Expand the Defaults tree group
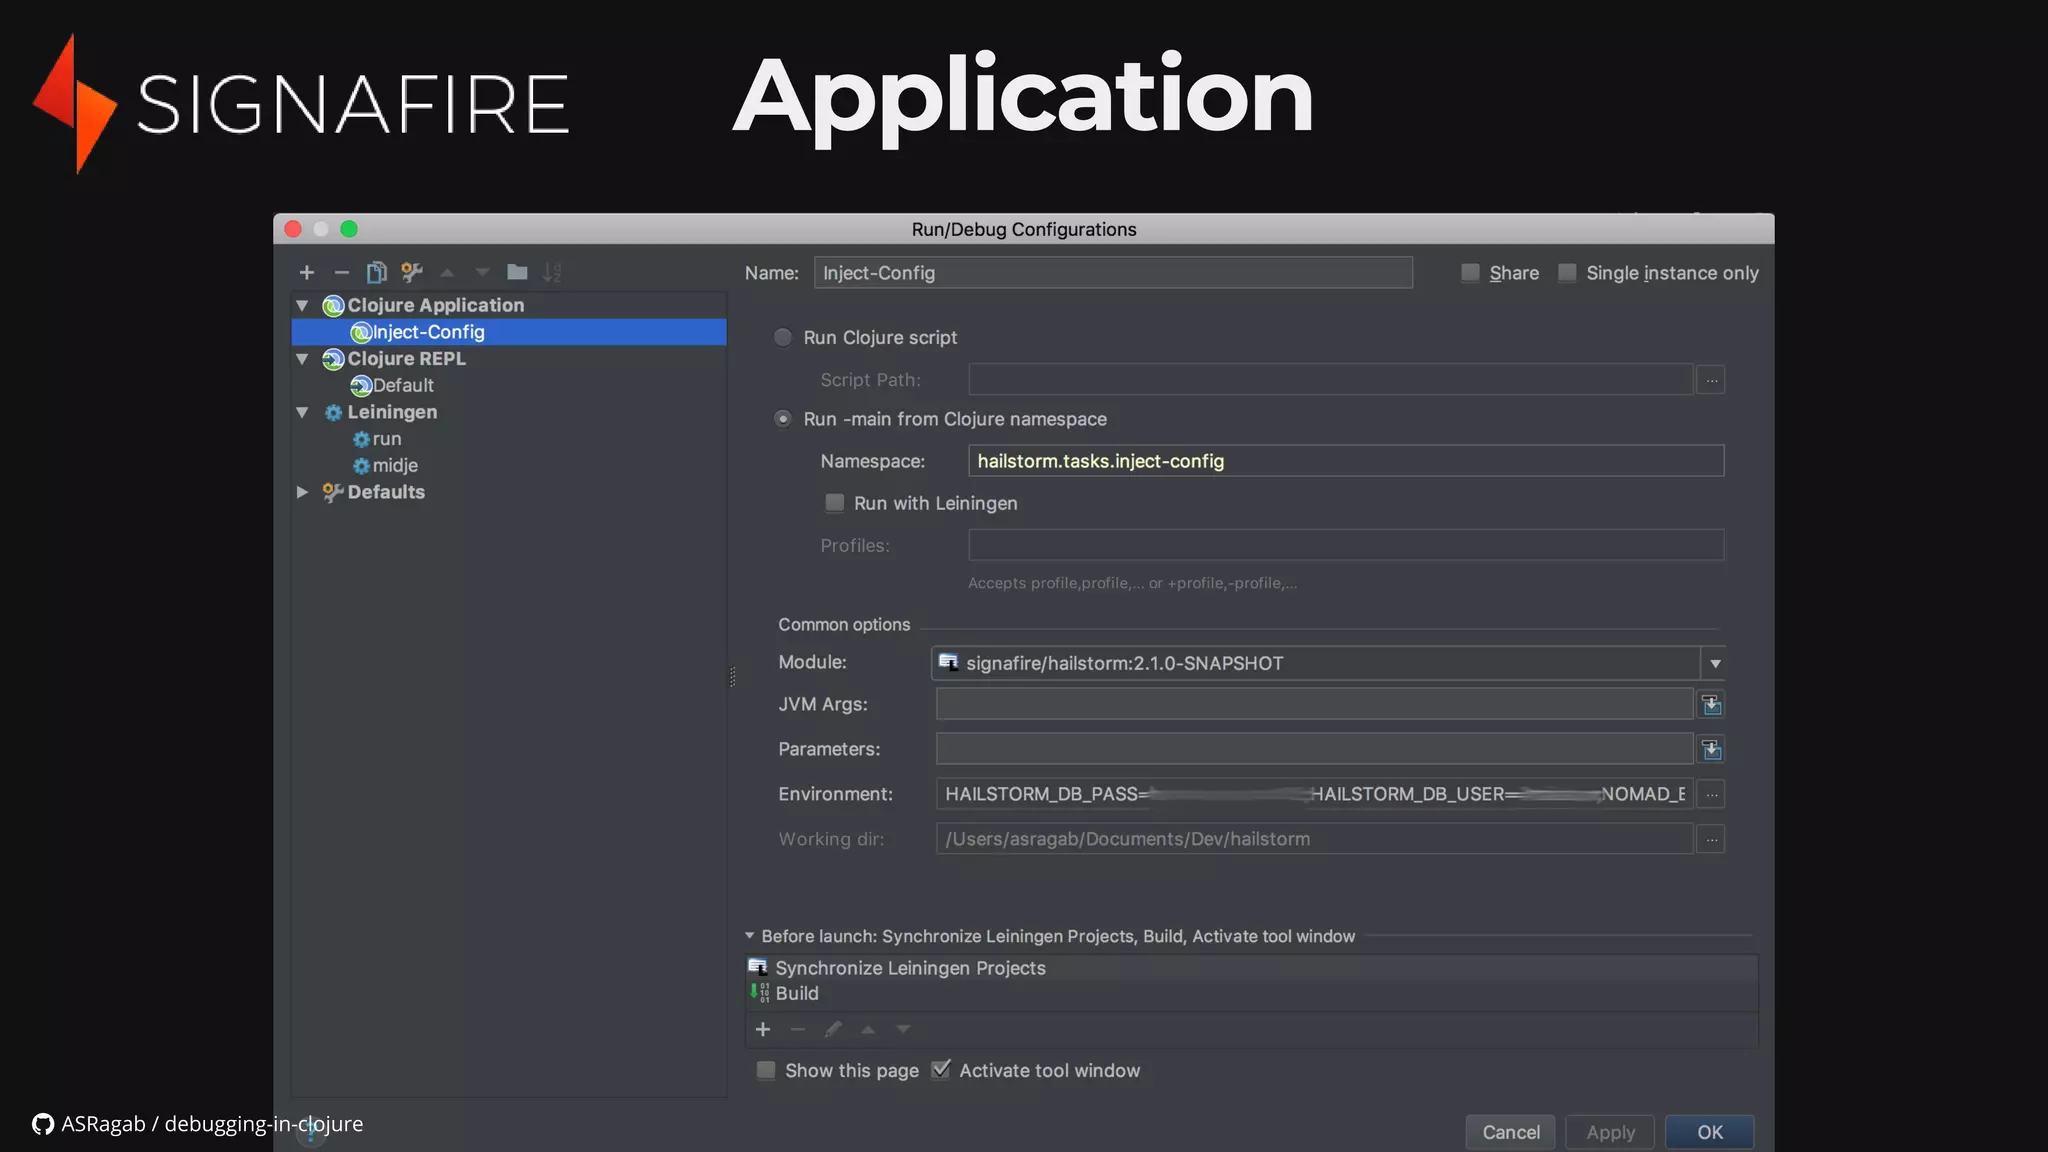The width and height of the screenshot is (2048, 1152). pyautogui.click(x=302, y=492)
